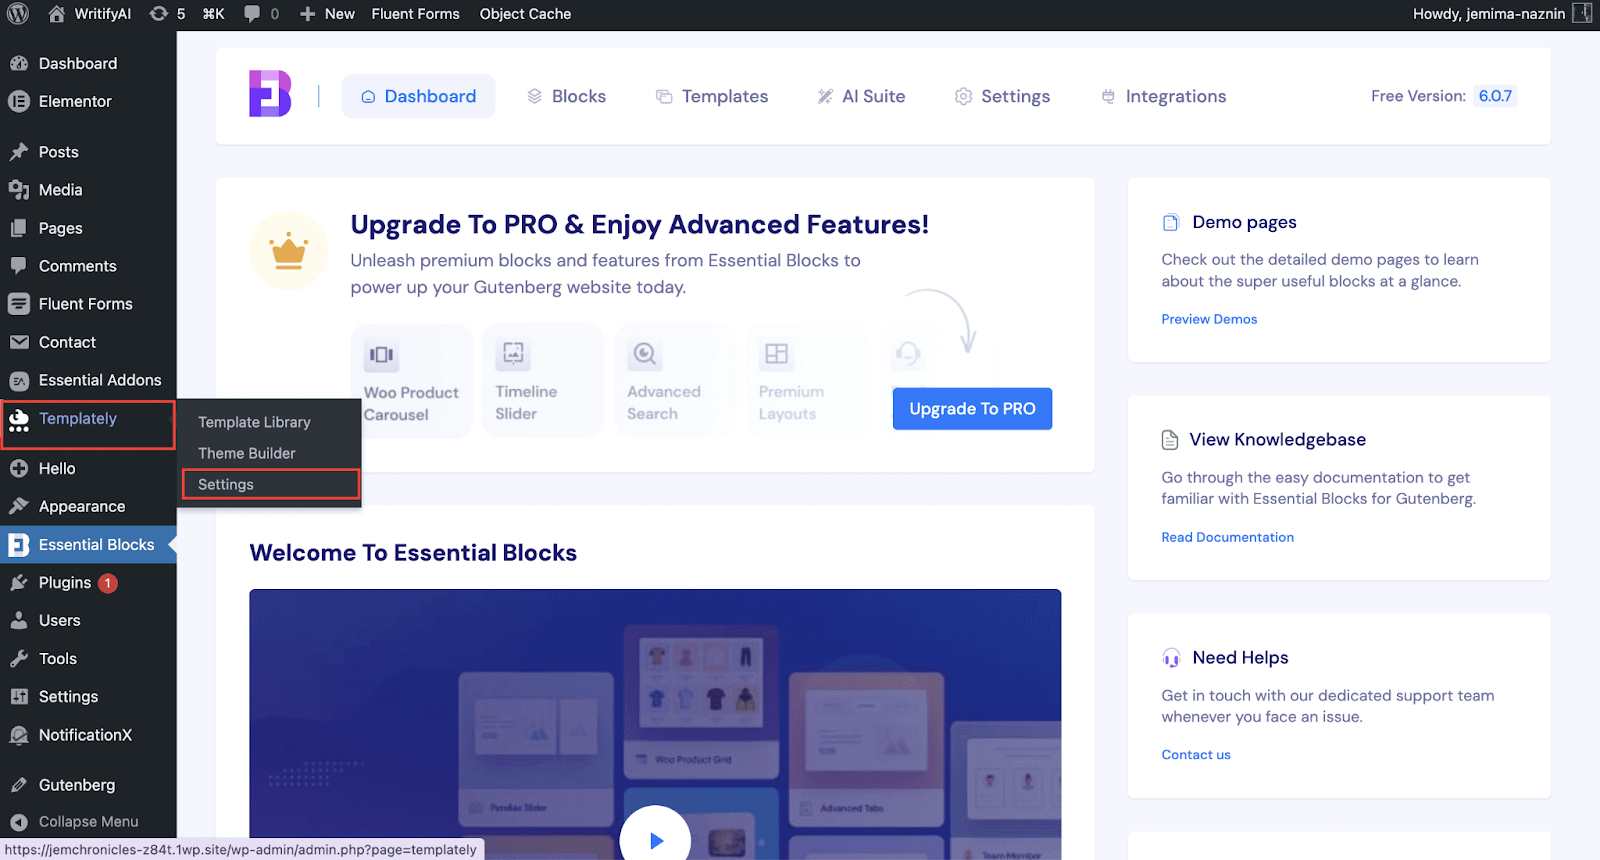1600x860 pixels.
Task: Click the Demo pages heading
Action: click(x=1244, y=222)
